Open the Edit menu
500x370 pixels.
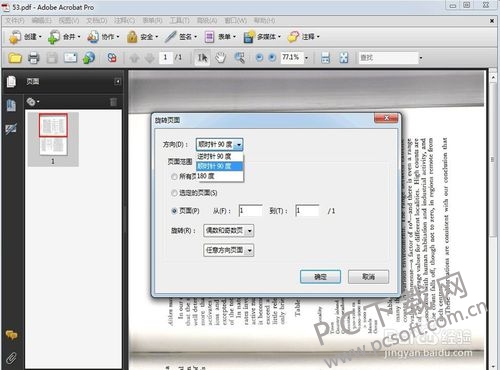(42, 21)
